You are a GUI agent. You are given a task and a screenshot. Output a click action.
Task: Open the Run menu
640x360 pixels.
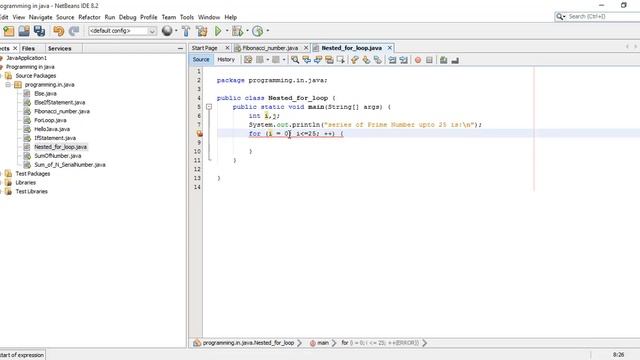(110, 17)
